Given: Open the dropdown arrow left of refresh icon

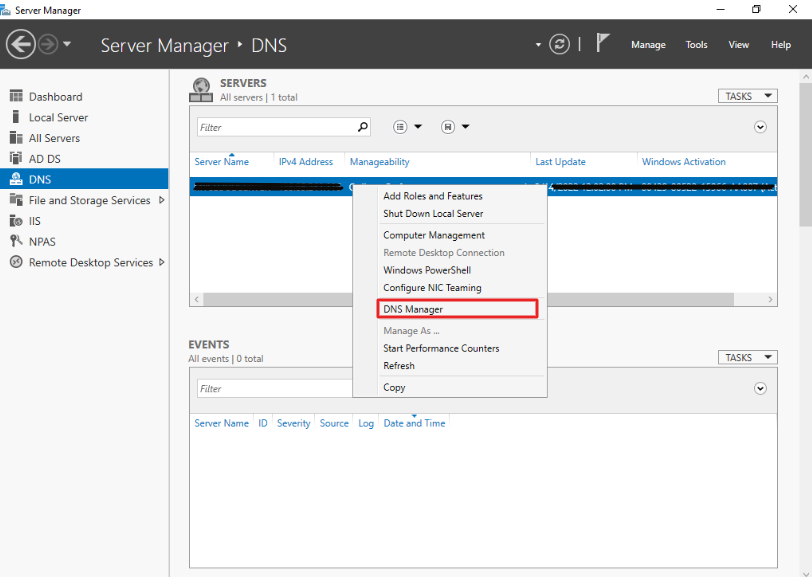Looking at the screenshot, I should pos(538,45).
